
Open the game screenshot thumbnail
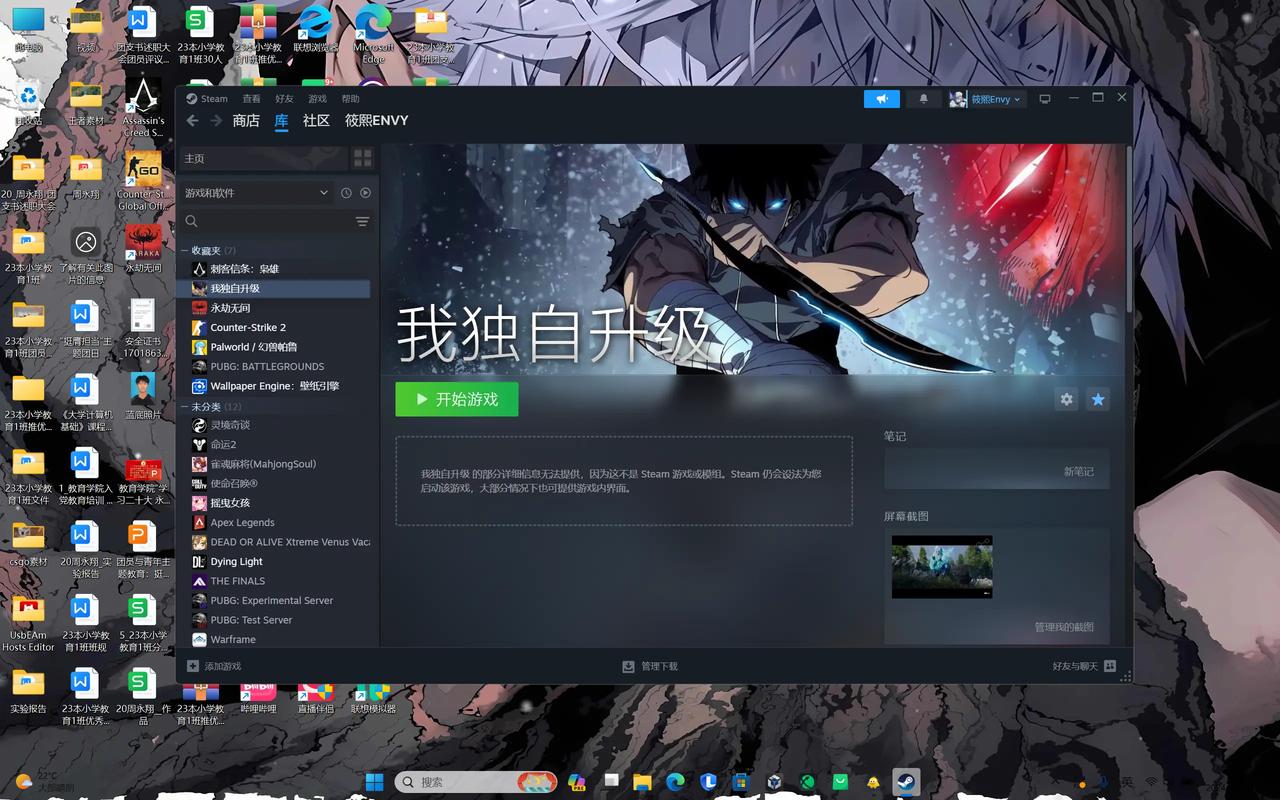942,567
